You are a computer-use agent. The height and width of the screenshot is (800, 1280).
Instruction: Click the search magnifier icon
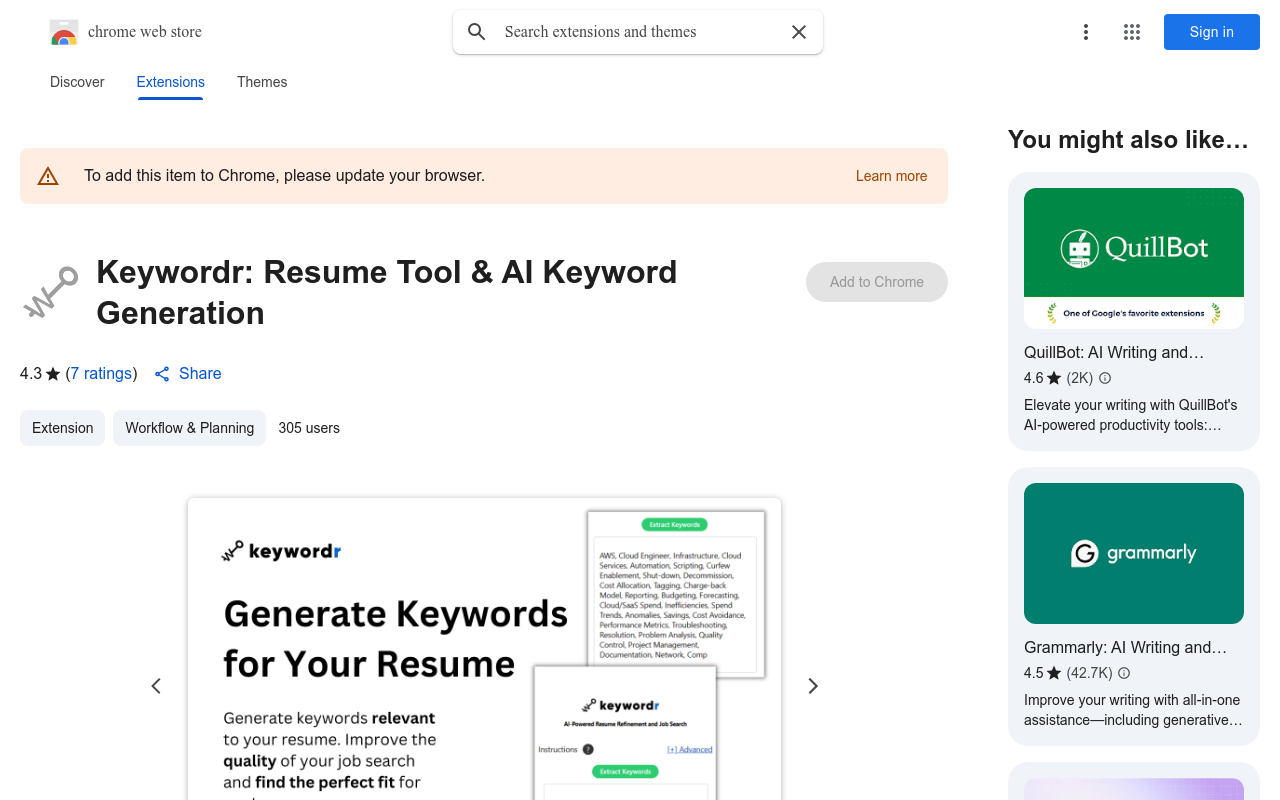coord(477,32)
